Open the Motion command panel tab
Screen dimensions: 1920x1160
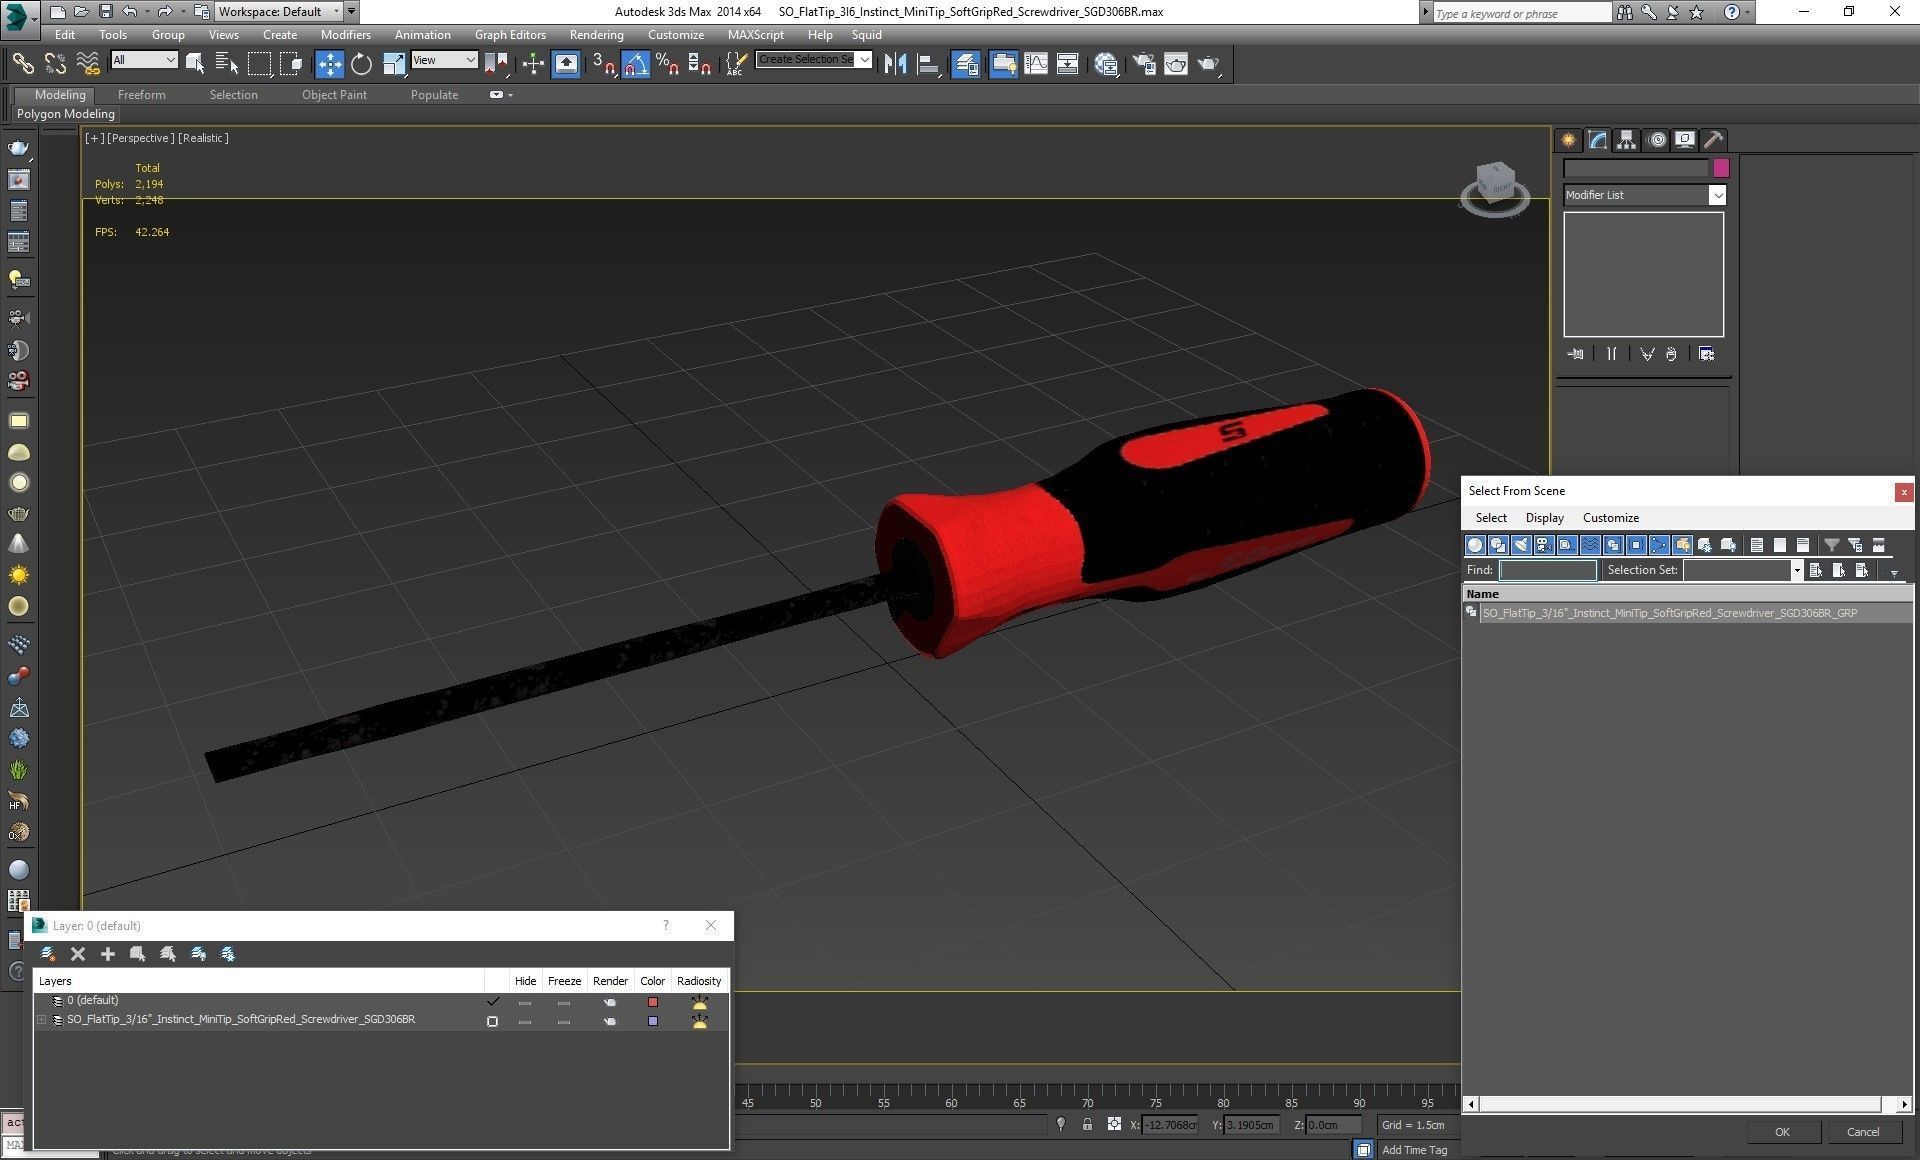click(x=1656, y=140)
